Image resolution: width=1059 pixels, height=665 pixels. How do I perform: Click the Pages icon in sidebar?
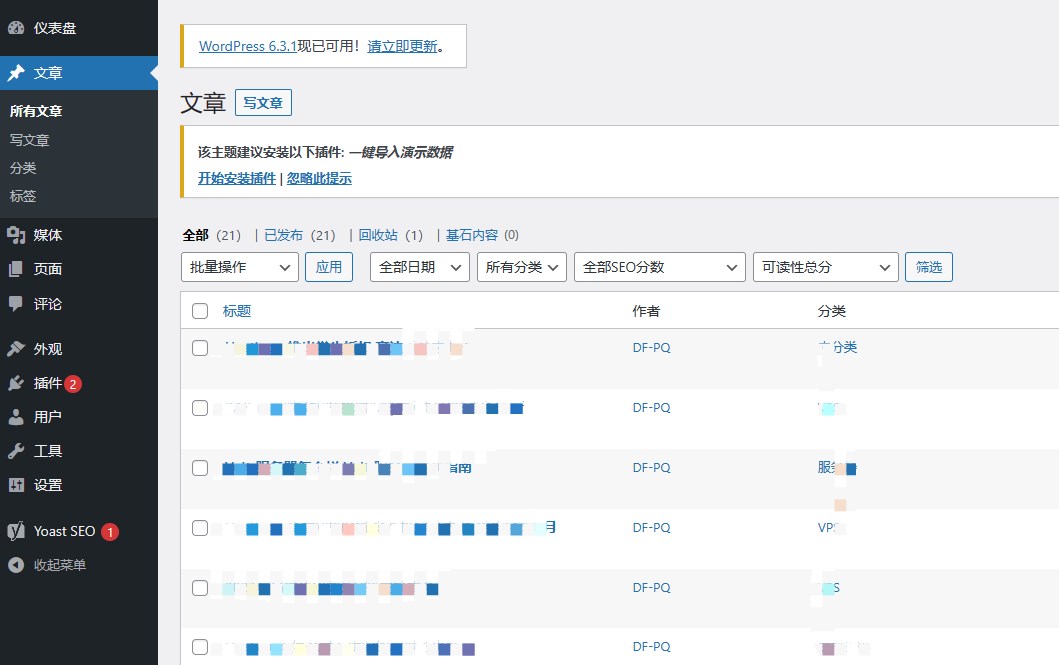16,269
